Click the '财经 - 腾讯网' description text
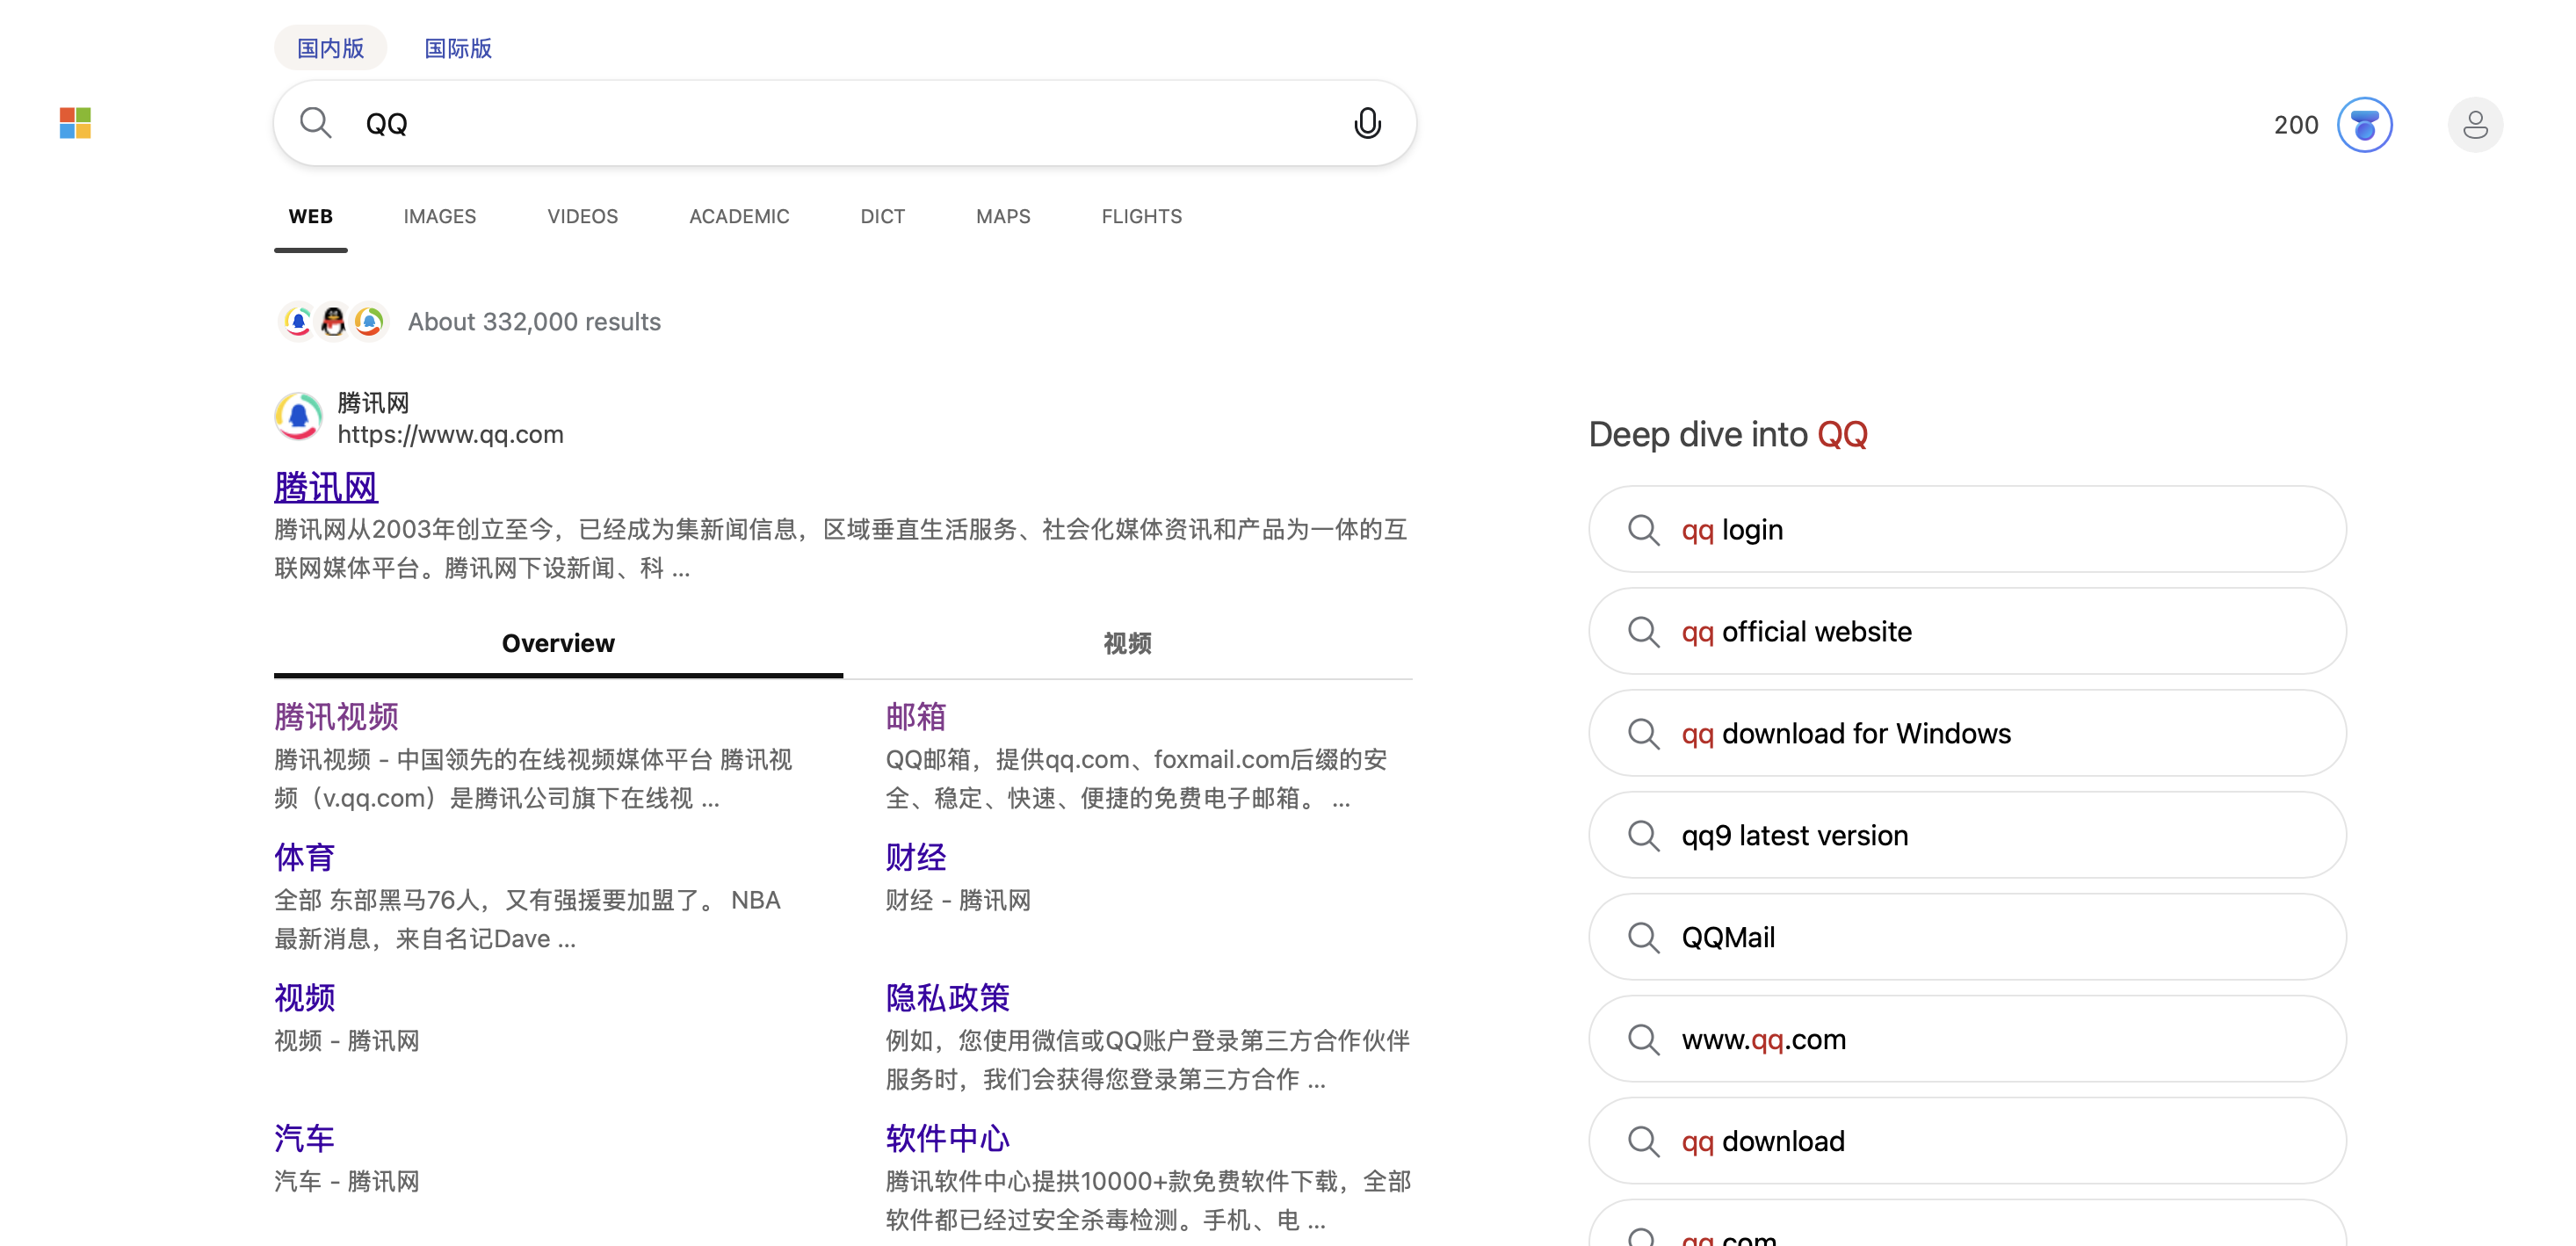Viewport: 2576px width, 1246px height. [x=958, y=900]
